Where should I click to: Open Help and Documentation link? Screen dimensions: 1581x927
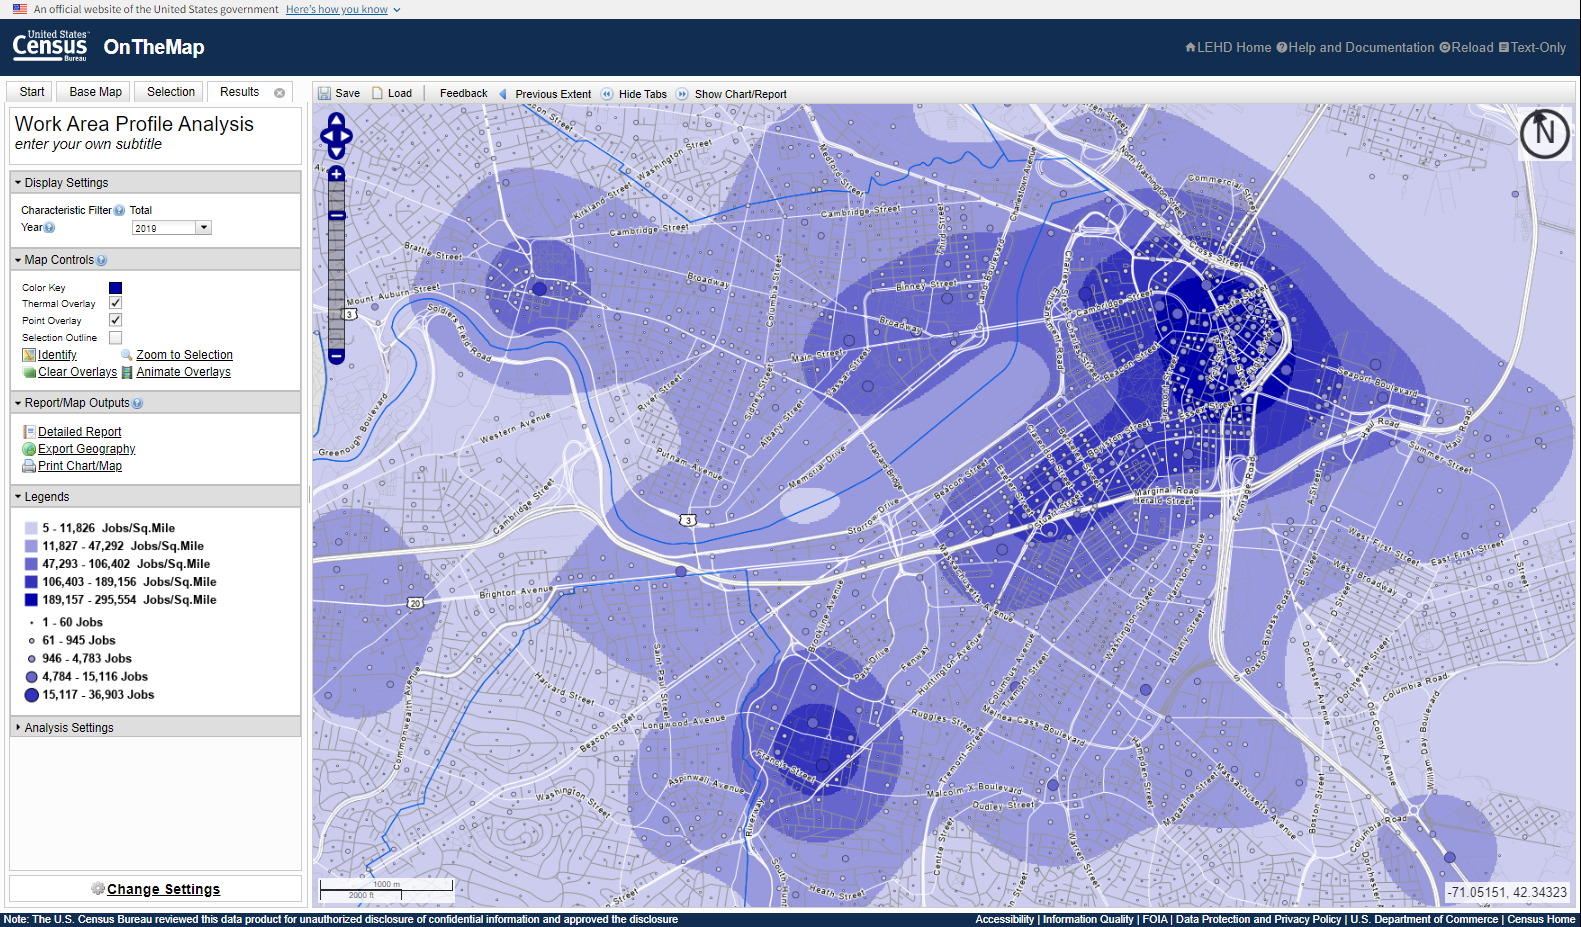(1355, 47)
